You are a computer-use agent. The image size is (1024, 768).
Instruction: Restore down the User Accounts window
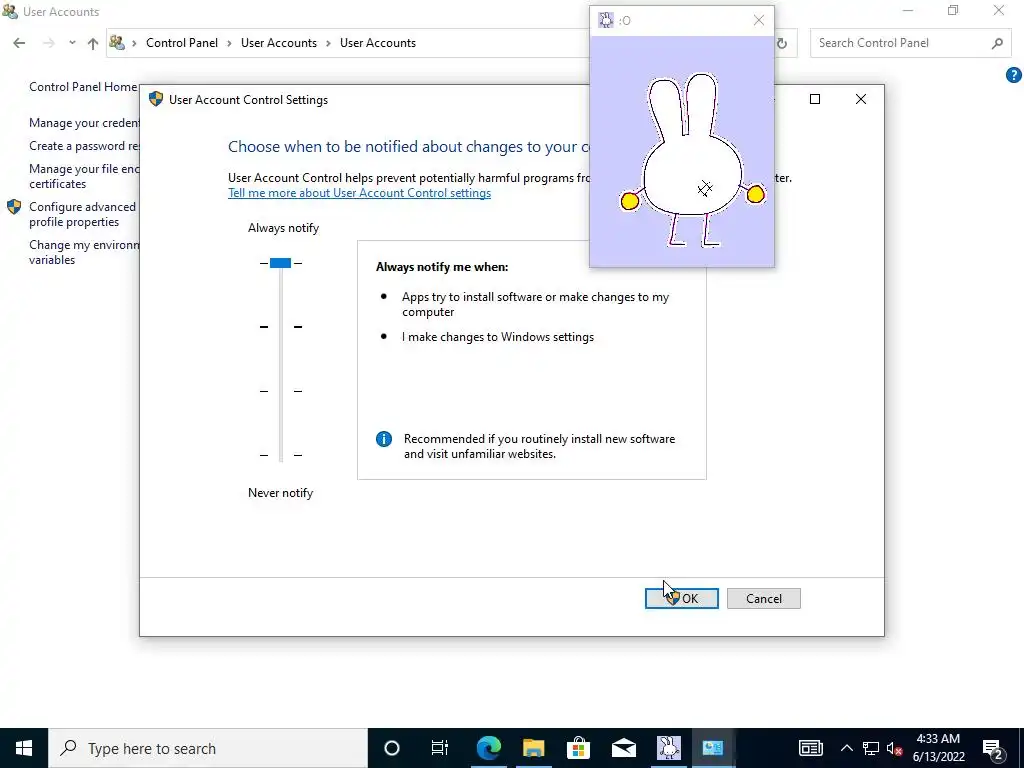(x=953, y=11)
